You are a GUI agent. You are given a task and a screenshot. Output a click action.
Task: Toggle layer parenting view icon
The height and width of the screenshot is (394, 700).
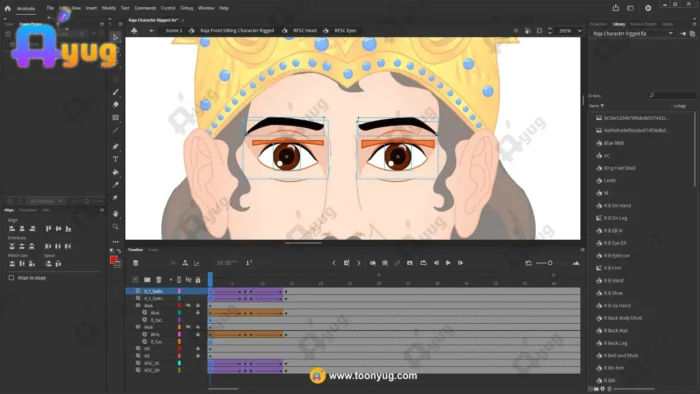click(185, 263)
